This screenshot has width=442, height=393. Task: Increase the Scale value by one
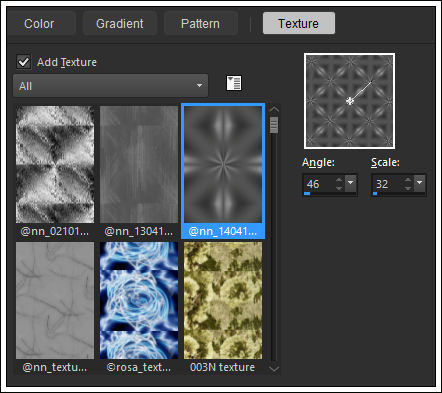click(x=408, y=180)
